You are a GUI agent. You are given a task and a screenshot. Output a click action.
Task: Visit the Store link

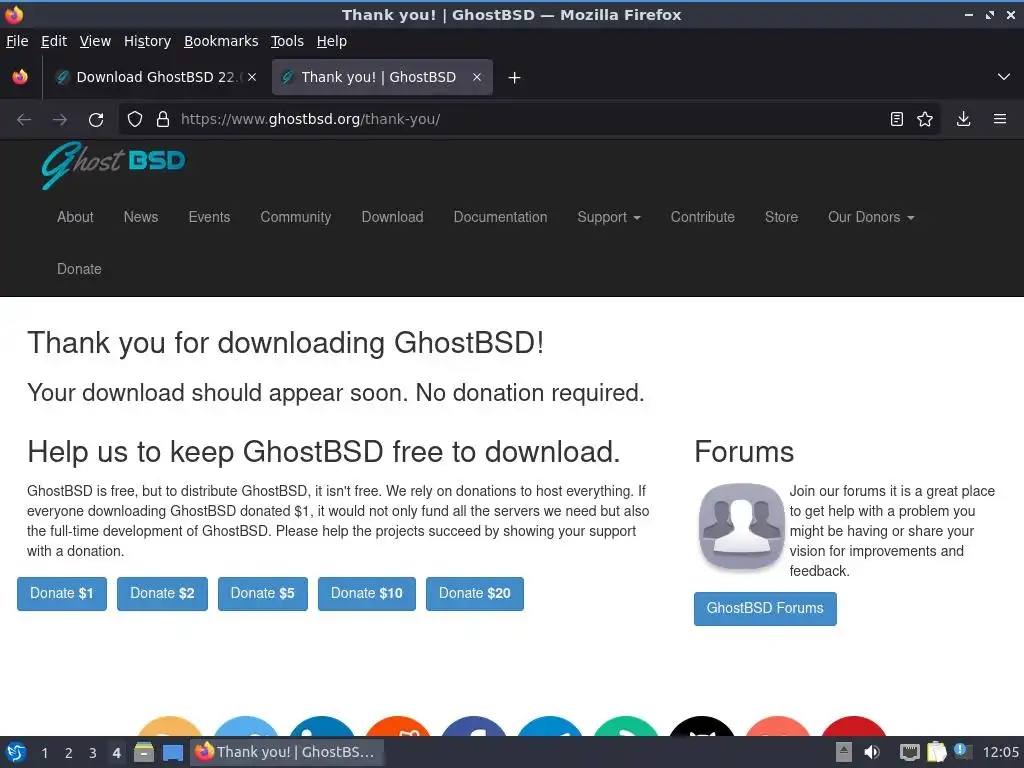coord(782,217)
